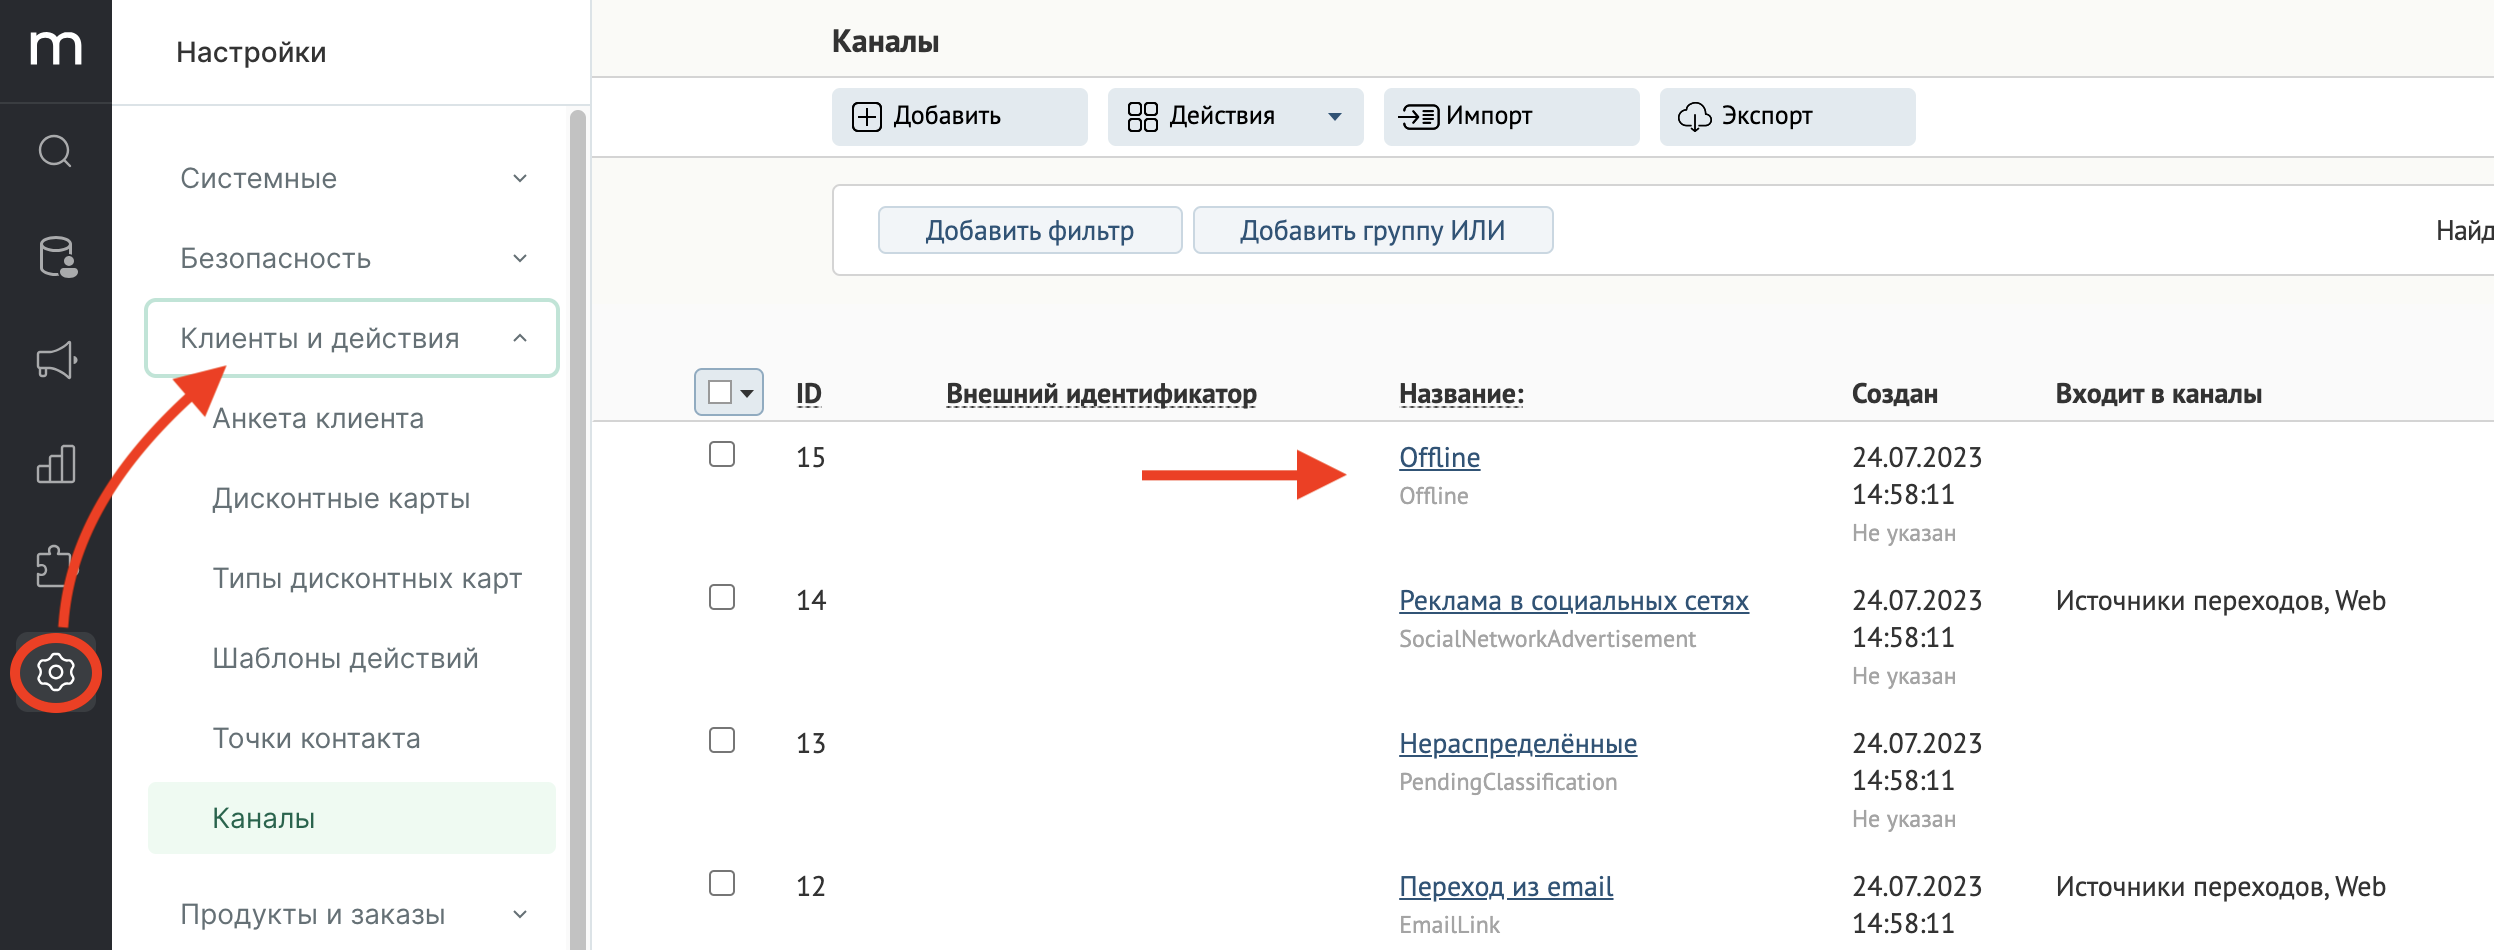Sort by the Название column header
Image resolution: width=2494 pixels, height=950 pixels.
1461,393
